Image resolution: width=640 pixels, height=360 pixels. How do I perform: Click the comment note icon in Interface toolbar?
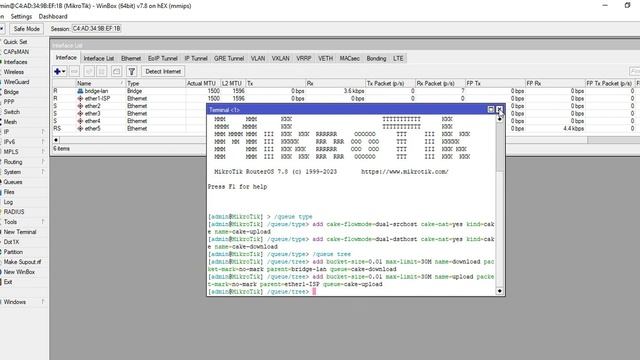116,71
